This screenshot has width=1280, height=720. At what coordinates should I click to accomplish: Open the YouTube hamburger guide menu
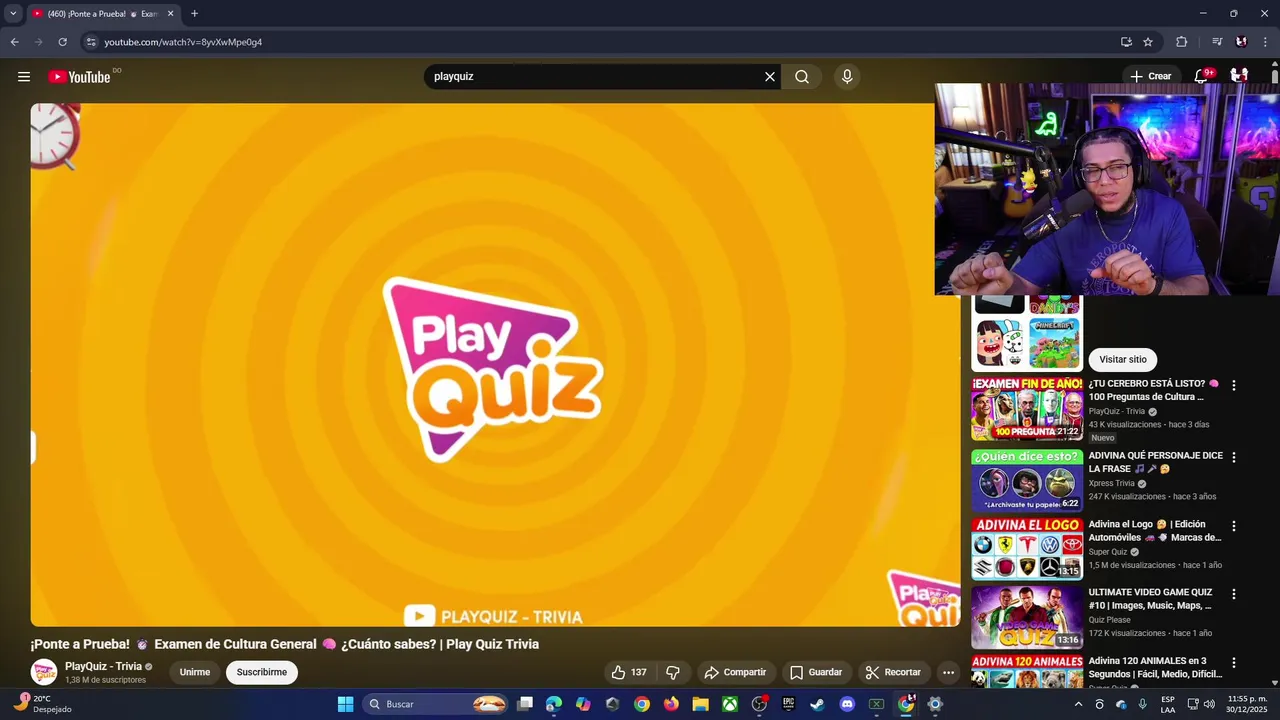(24, 77)
